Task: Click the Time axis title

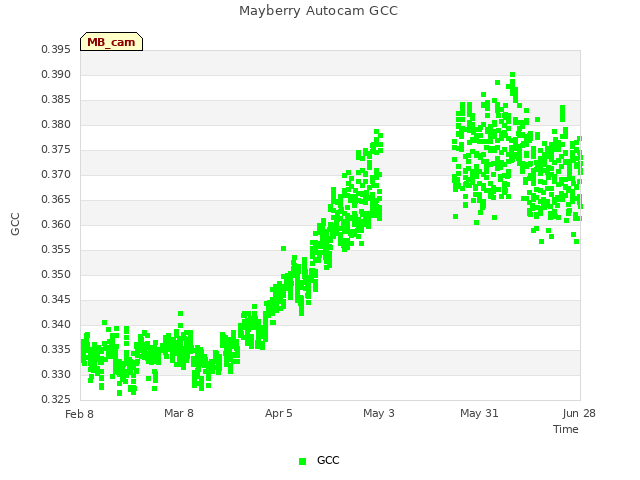Action: coord(566,429)
